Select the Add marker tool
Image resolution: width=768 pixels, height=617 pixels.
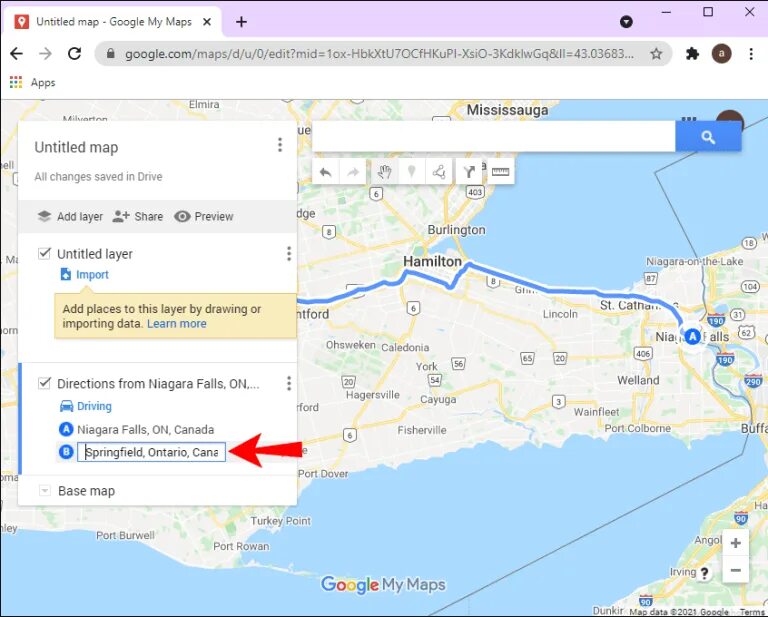click(411, 172)
